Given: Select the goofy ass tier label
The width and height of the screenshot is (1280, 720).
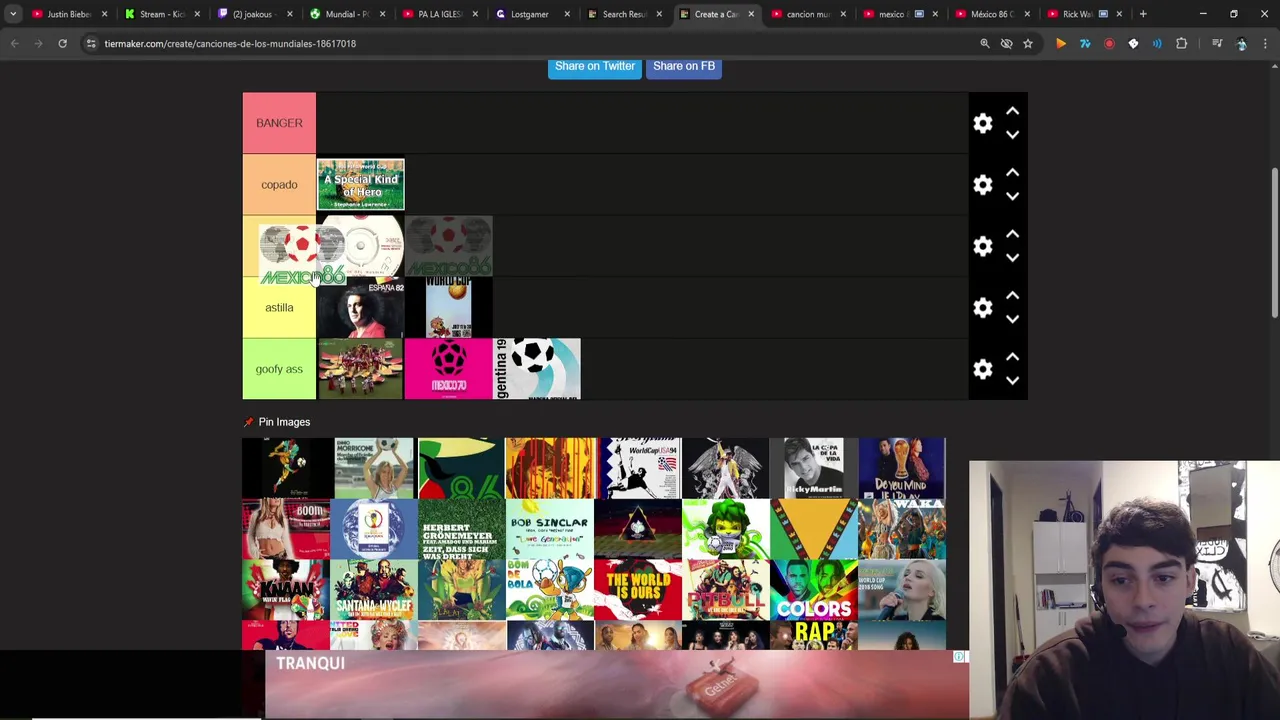Looking at the screenshot, I should [x=279, y=369].
